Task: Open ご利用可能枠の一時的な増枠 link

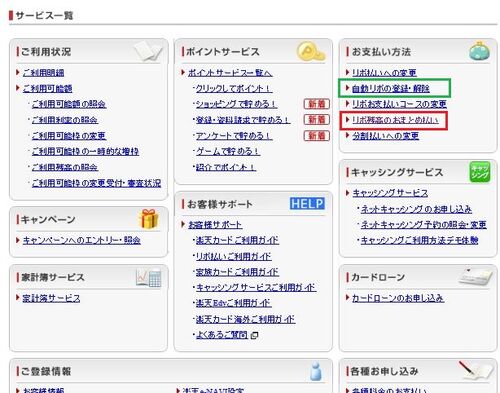Action: click(x=85, y=151)
